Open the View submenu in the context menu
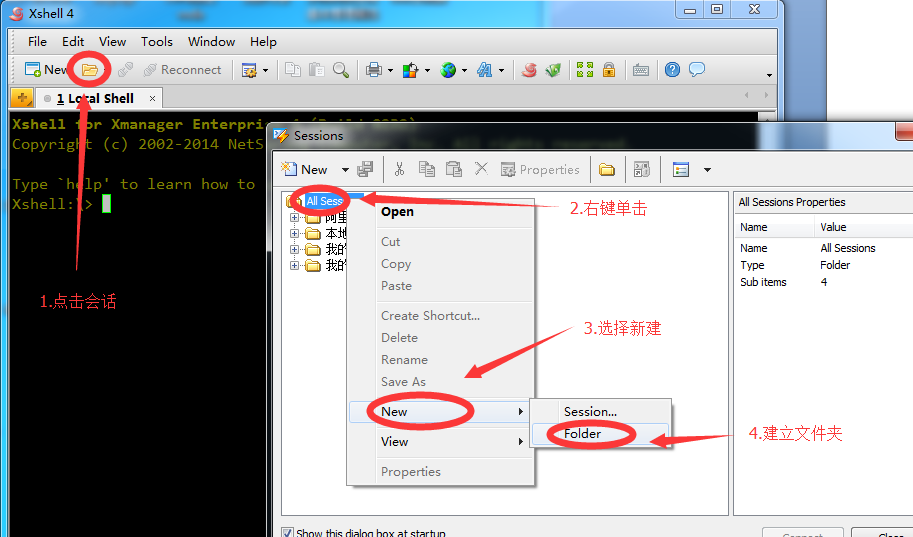The width and height of the screenshot is (913, 537). coord(440,441)
